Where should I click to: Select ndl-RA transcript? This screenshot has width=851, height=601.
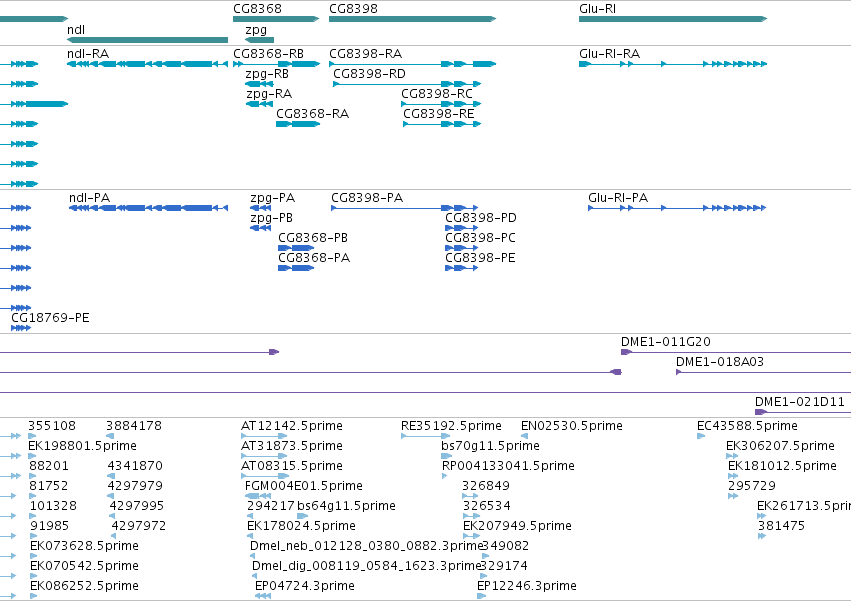click(x=148, y=64)
